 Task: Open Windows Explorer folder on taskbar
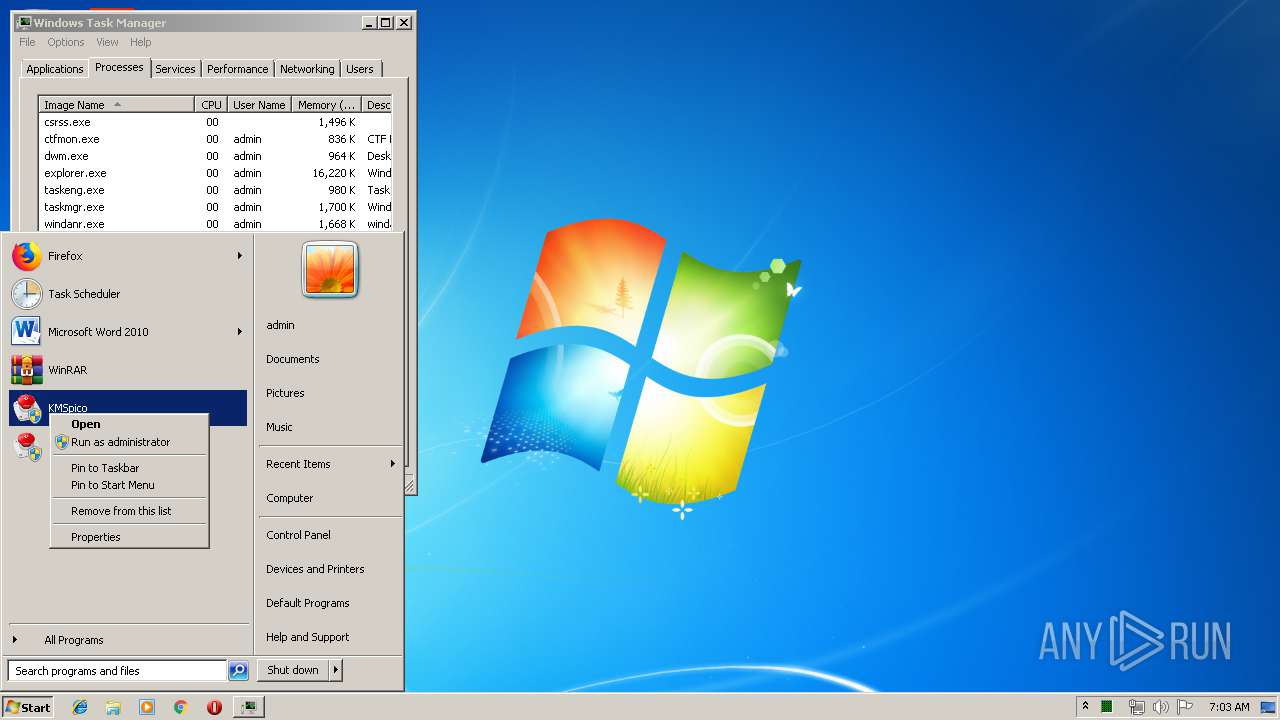pyautogui.click(x=113, y=707)
